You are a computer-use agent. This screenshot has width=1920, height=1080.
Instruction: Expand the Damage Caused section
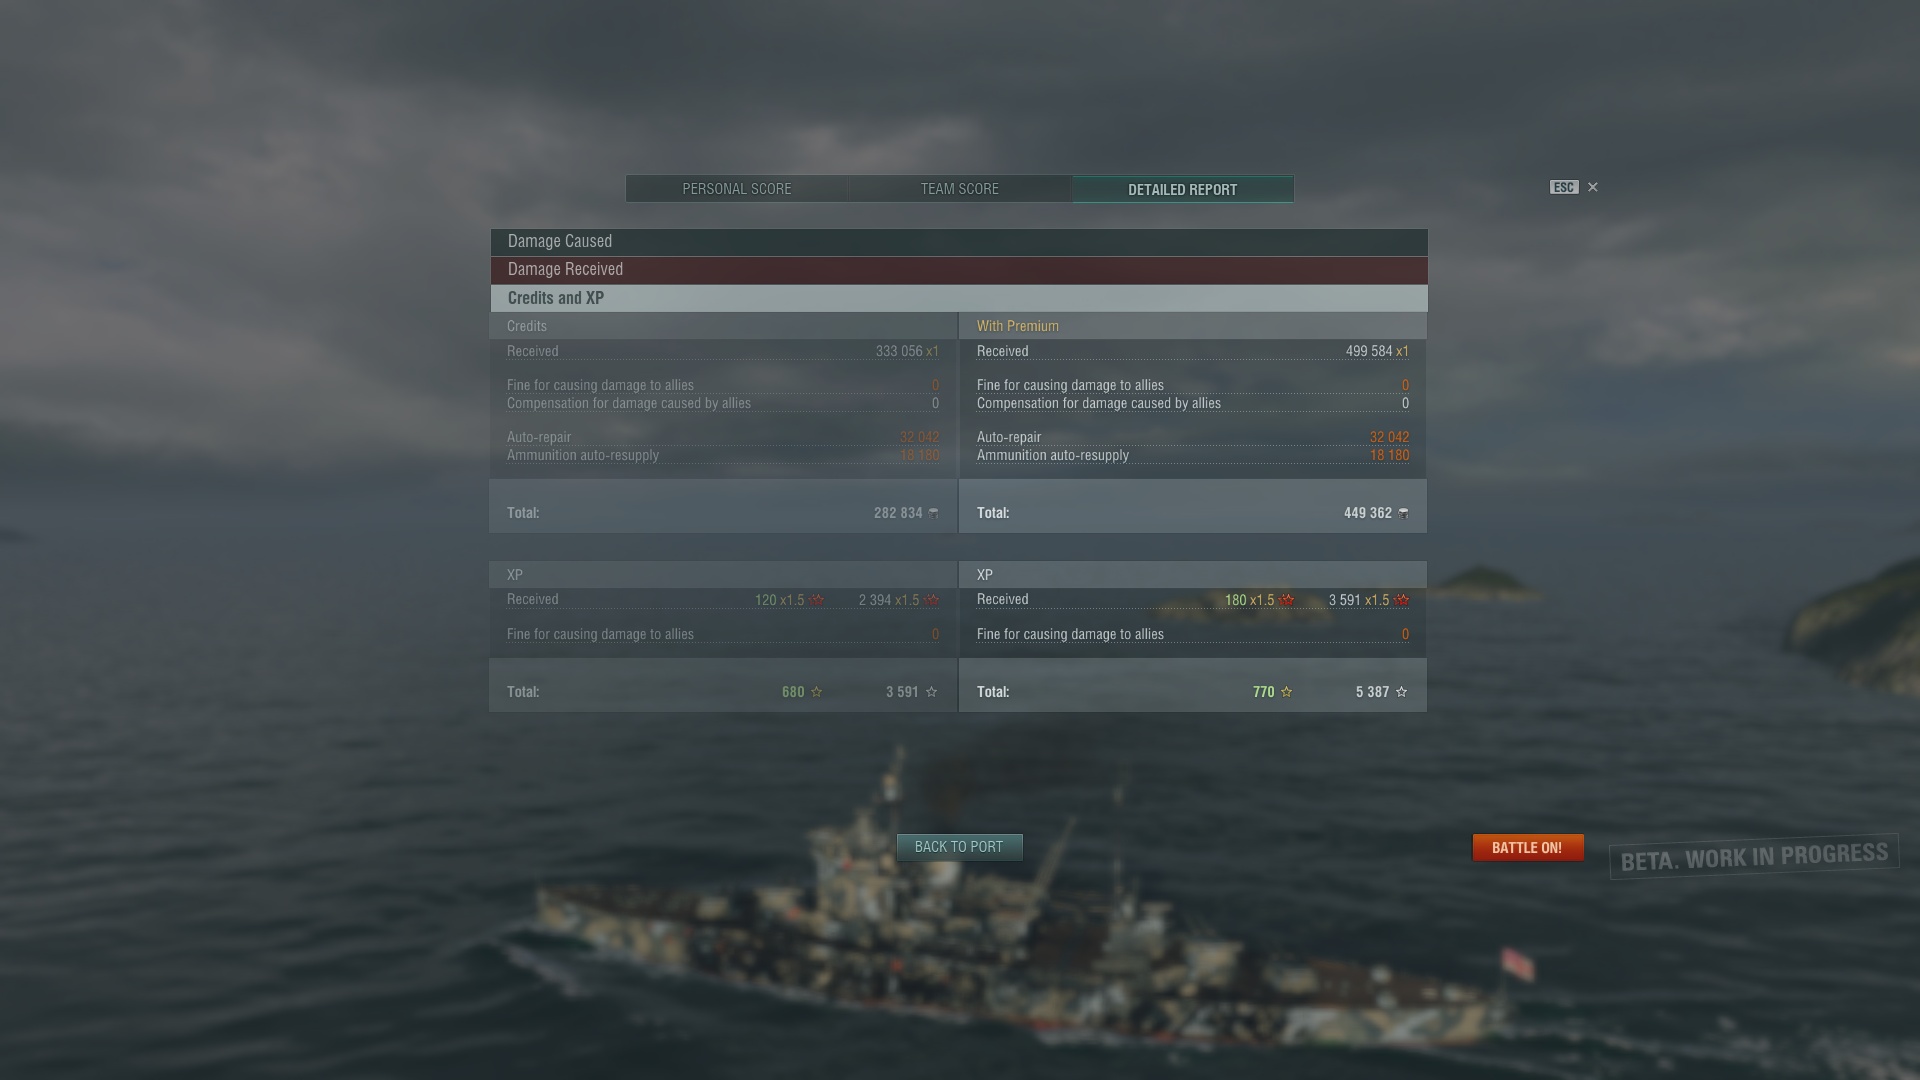tap(959, 242)
